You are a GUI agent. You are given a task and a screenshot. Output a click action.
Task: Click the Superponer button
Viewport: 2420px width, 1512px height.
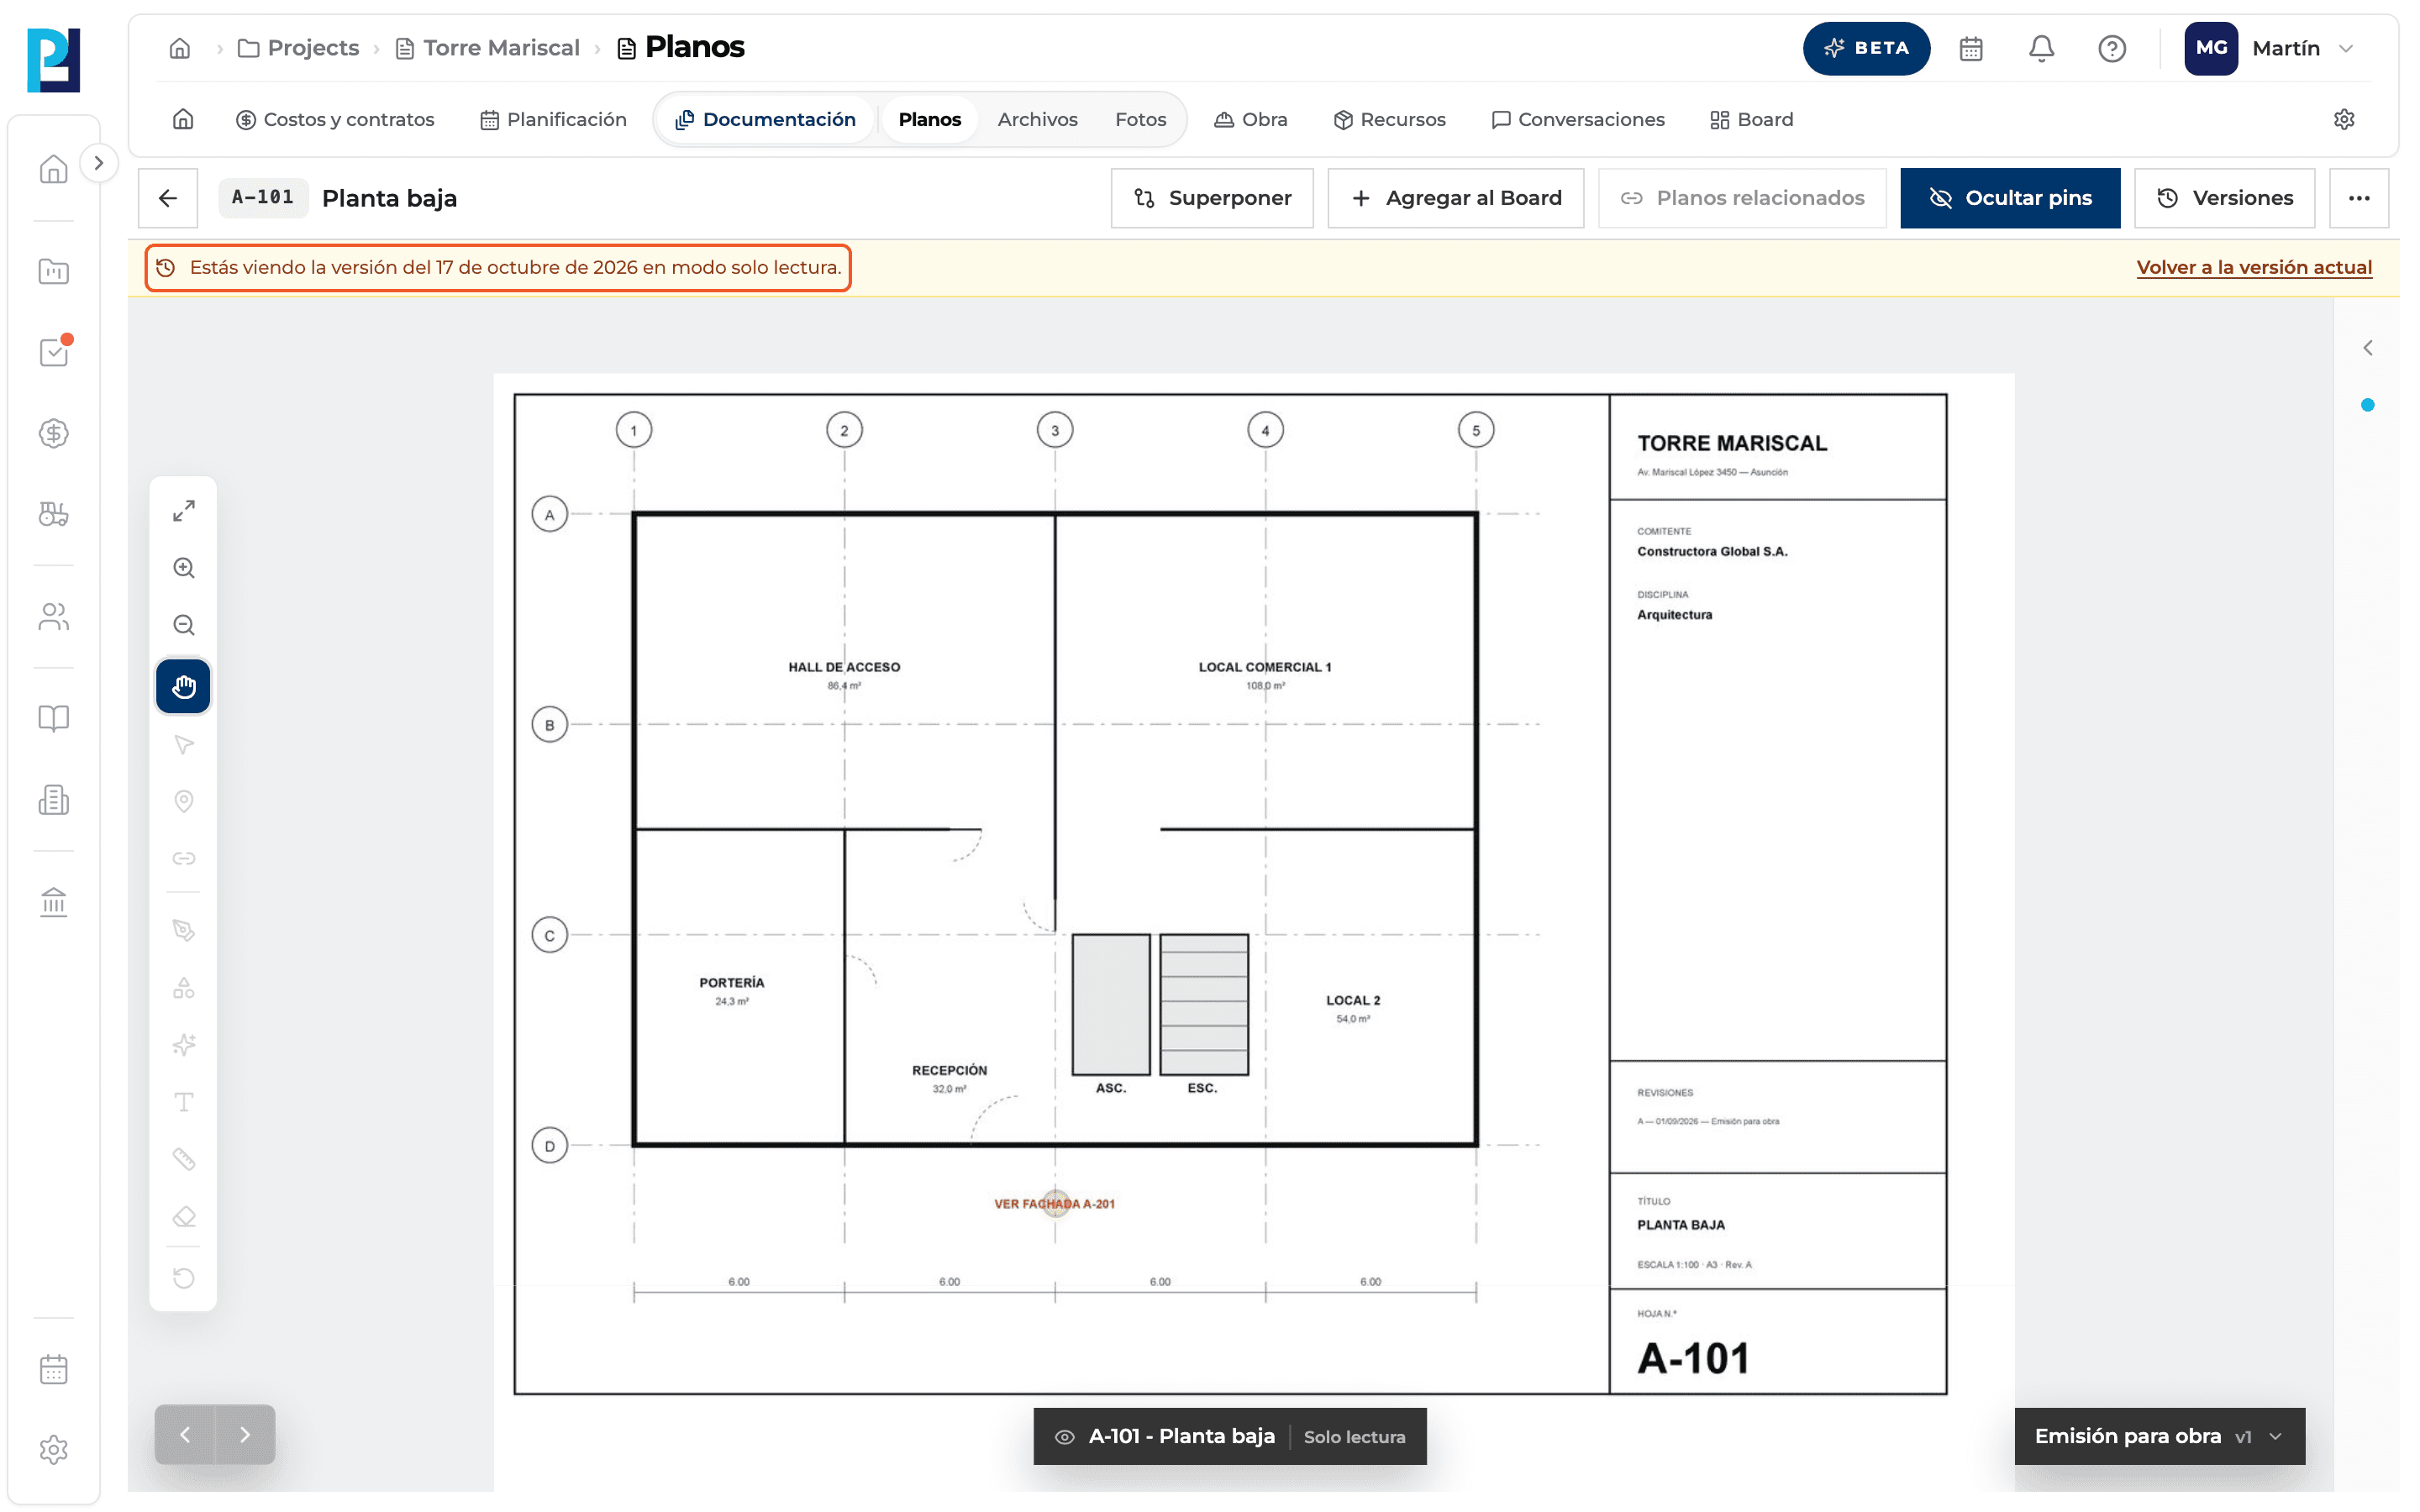[1212, 198]
